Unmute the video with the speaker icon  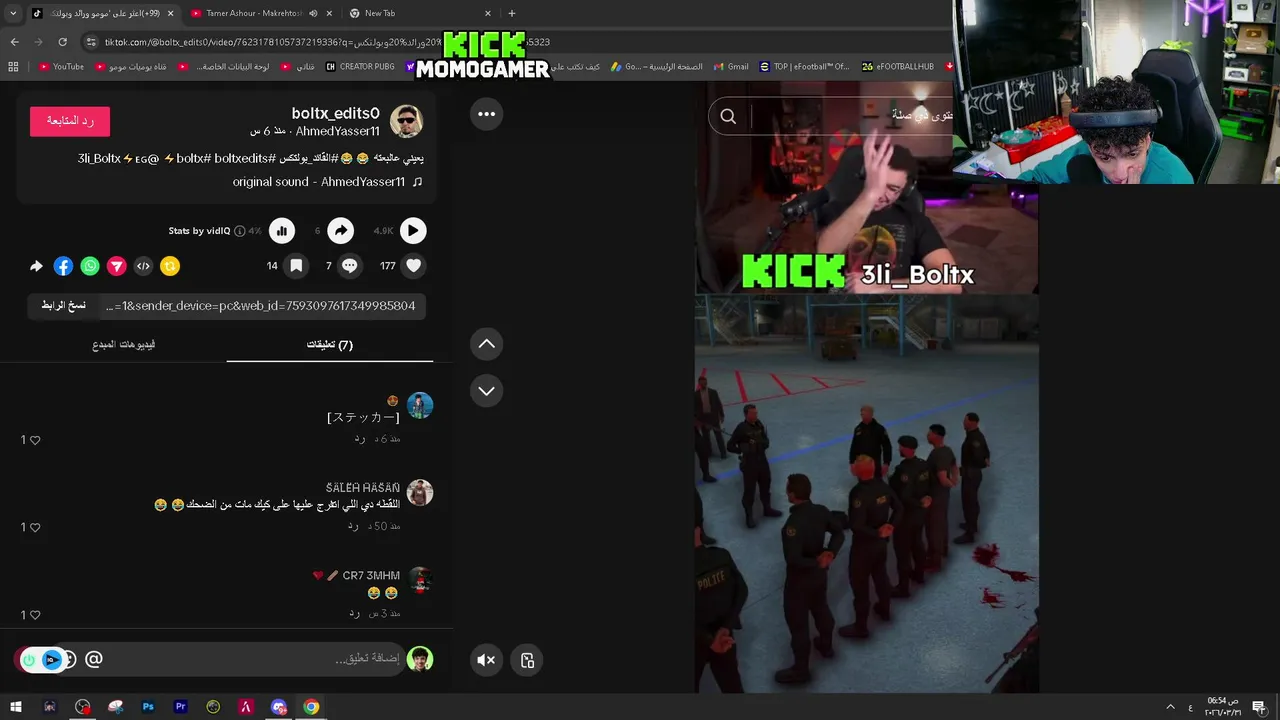[486, 660]
